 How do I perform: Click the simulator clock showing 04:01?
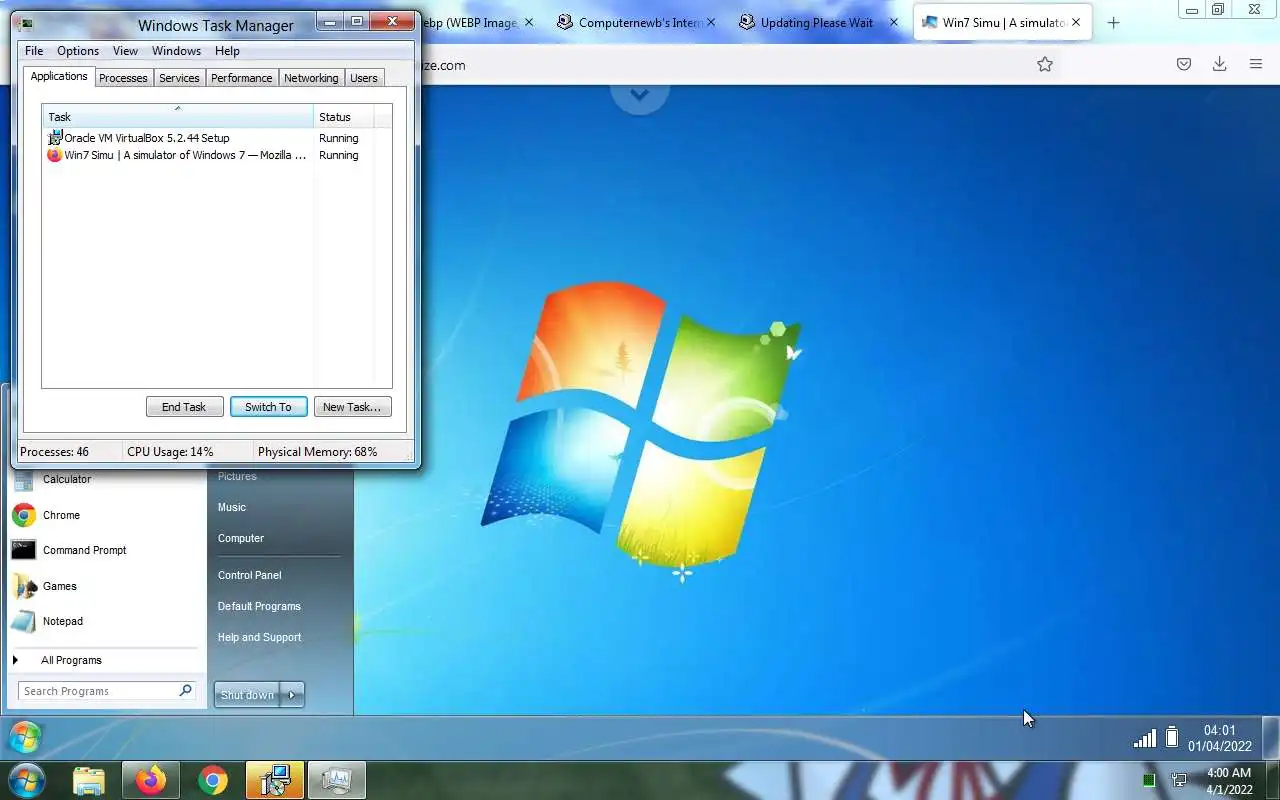click(x=1219, y=738)
